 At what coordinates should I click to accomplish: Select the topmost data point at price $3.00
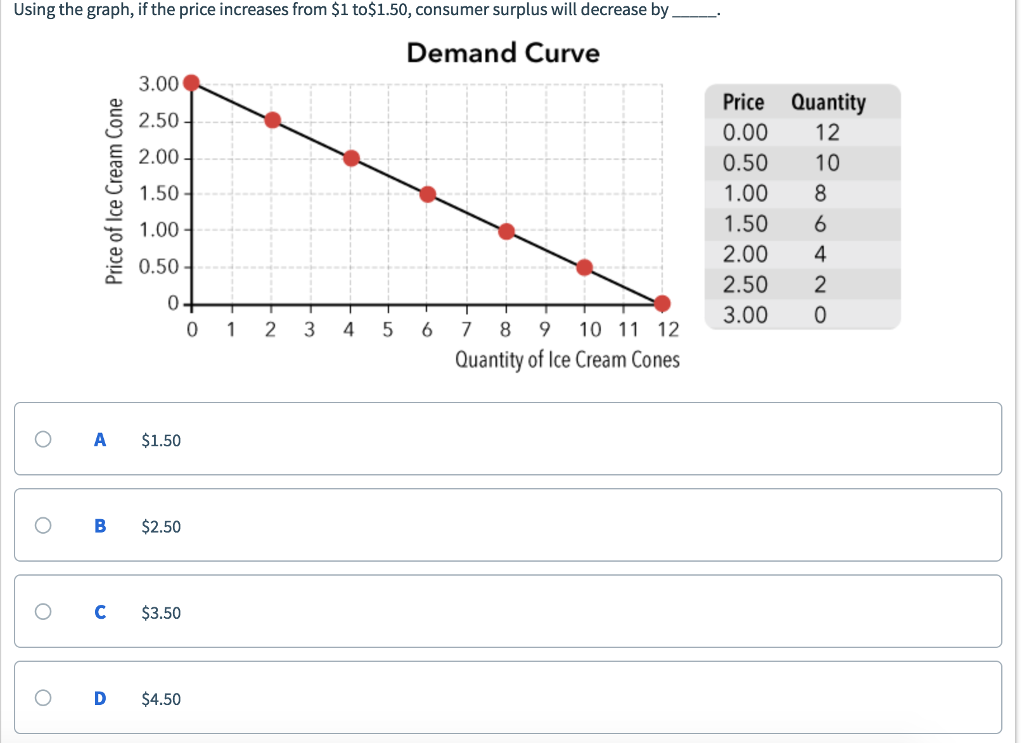190,83
